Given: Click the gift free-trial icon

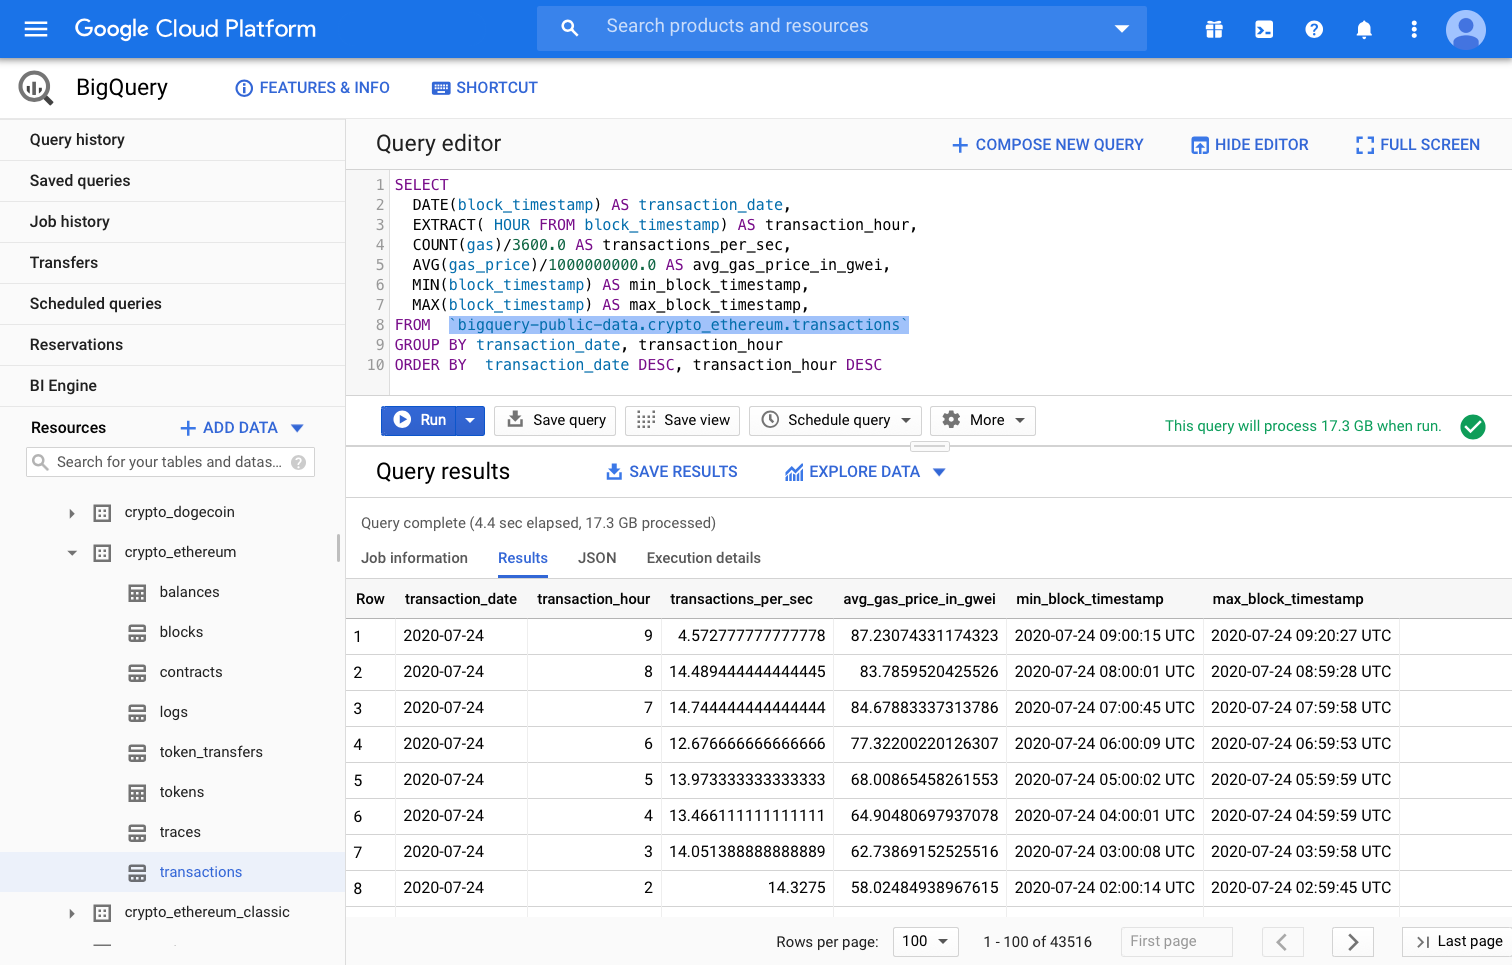Looking at the screenshot, I should pyautogui.click(x=1214, y=29).
